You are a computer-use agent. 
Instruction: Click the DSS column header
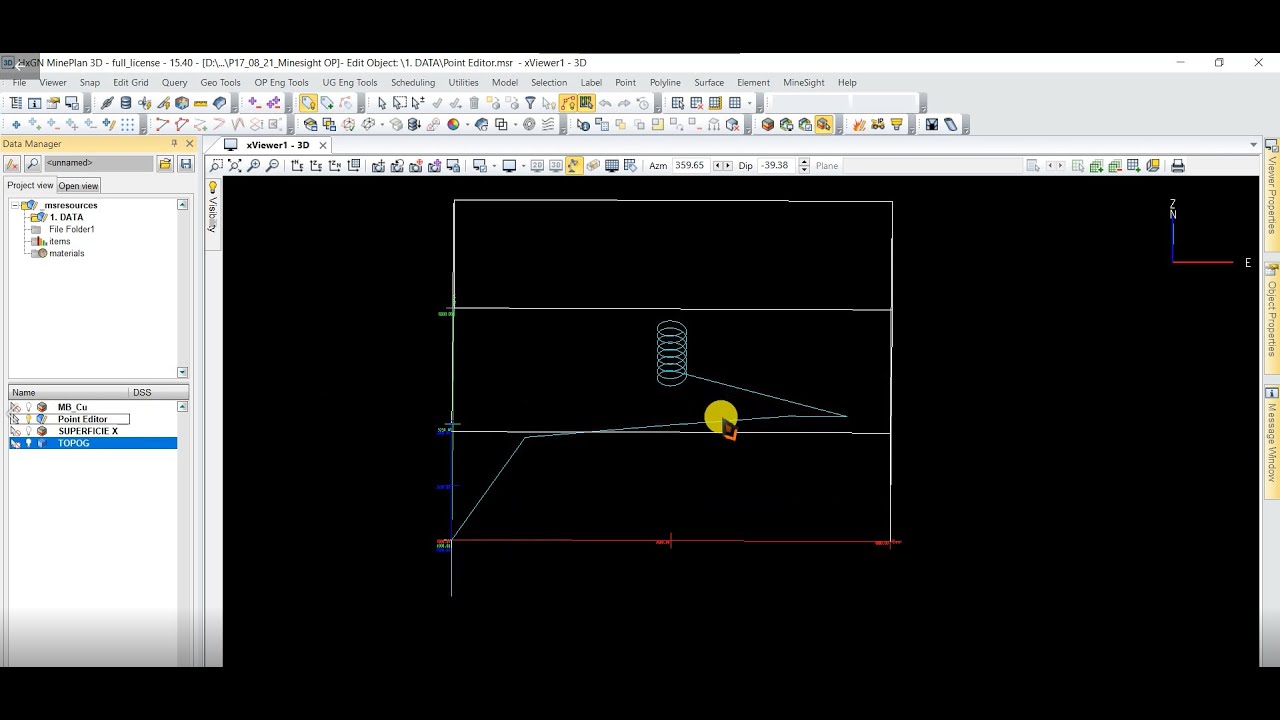[158, 392]
